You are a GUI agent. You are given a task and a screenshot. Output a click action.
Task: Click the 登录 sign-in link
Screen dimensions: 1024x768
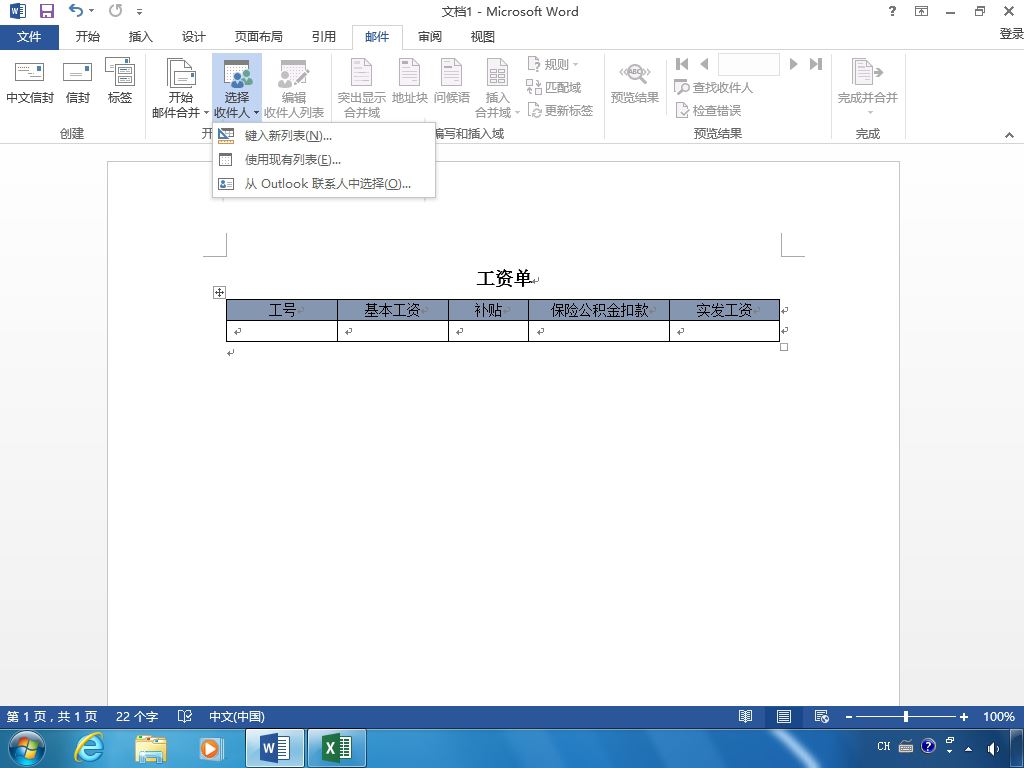[x=1011, y=33]
